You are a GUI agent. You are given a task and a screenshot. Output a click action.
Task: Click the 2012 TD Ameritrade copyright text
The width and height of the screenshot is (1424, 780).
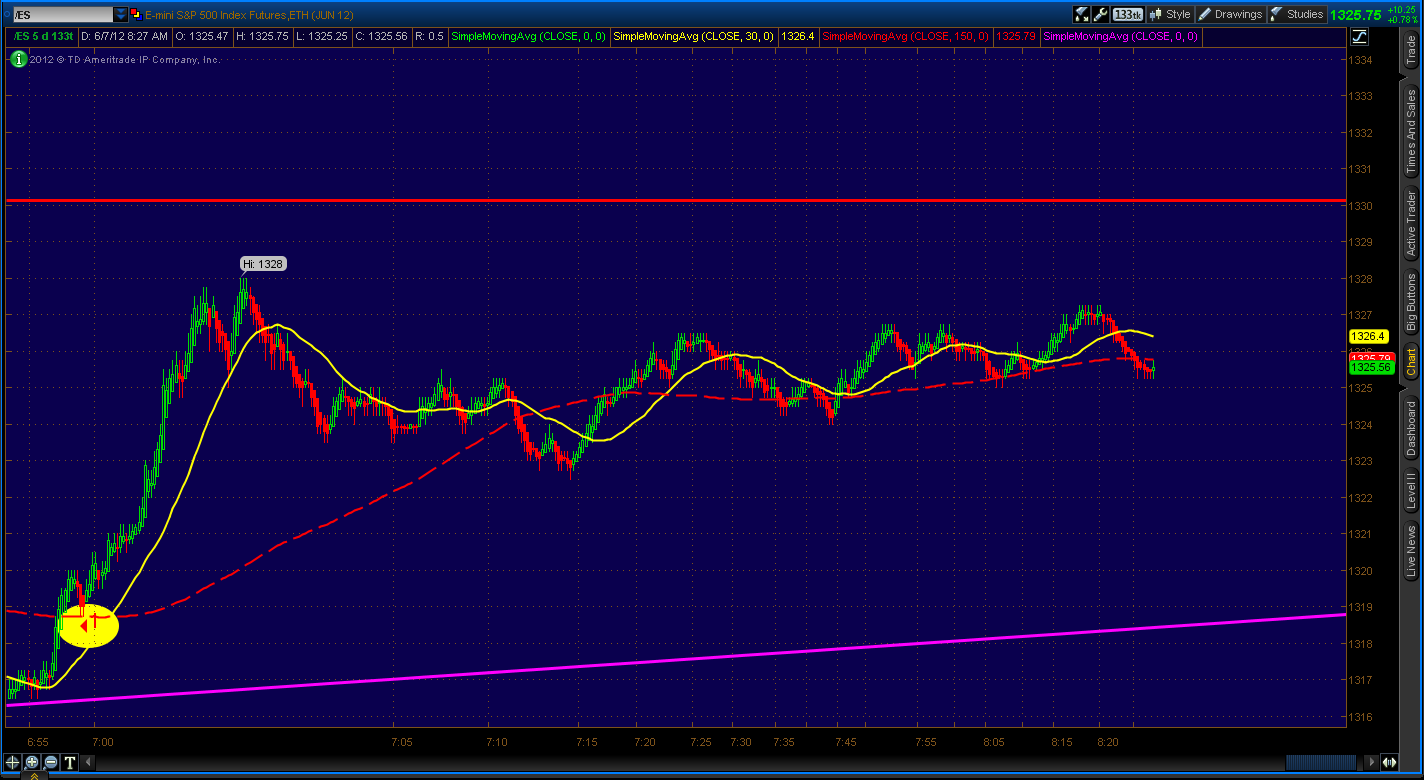(124, 59)
